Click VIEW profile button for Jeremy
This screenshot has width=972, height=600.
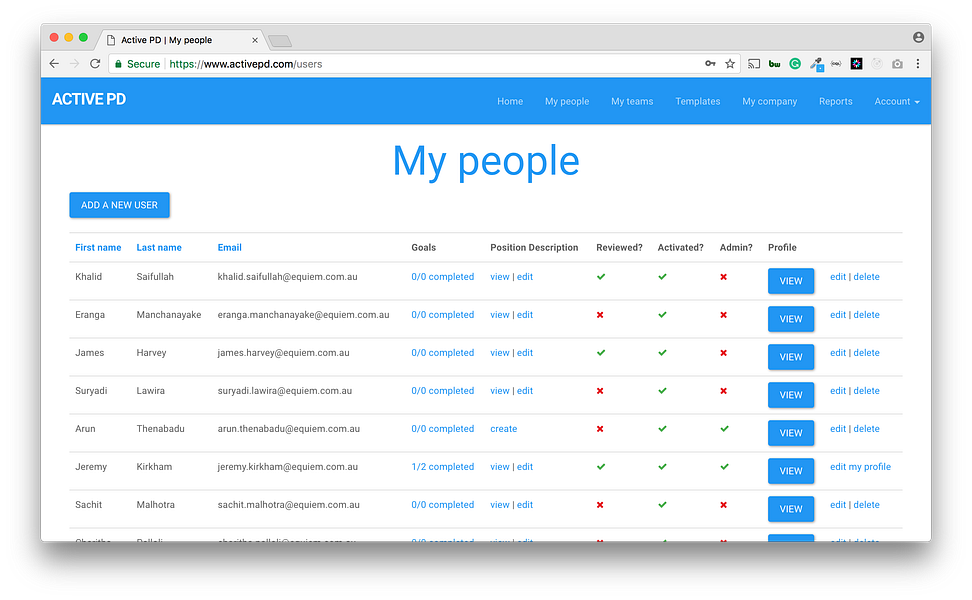click(x=791, y=471)
